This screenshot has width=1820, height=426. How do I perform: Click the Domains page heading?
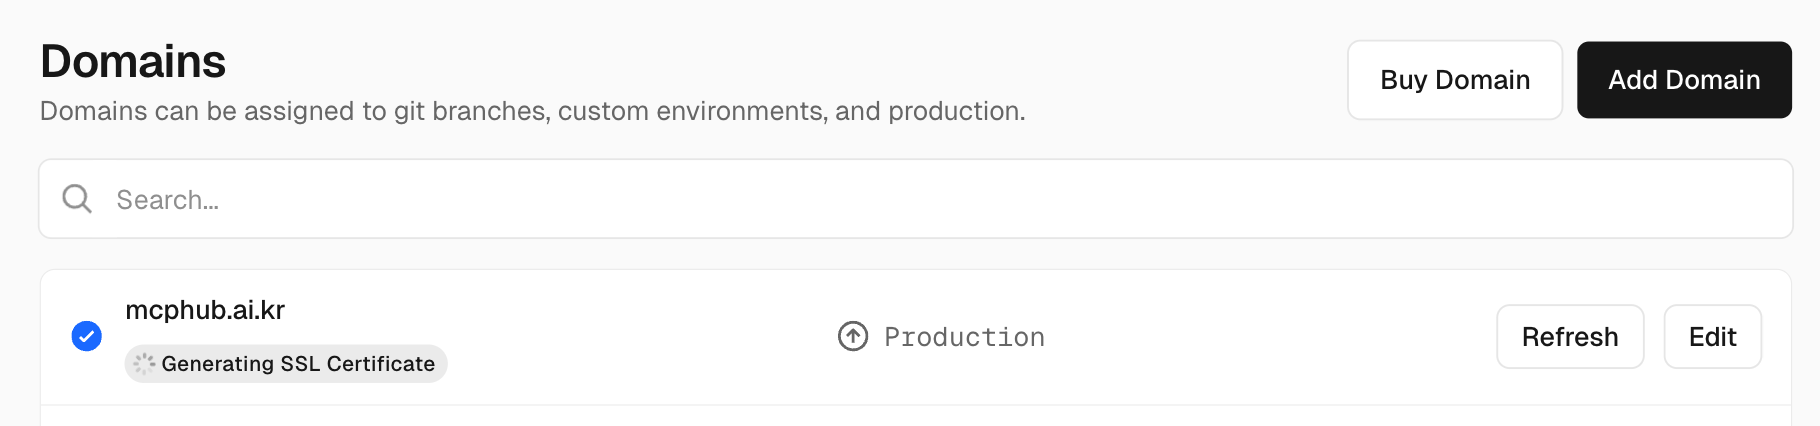point(133,62)
